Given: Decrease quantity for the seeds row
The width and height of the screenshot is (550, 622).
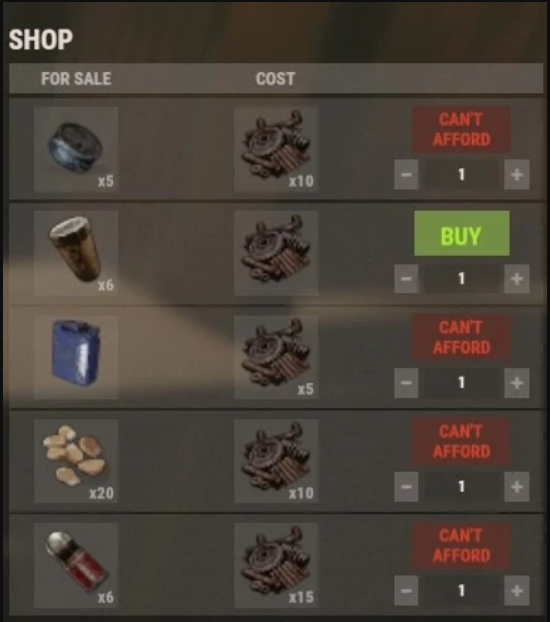Looking at the screenshot, I should (x=406, y=486).
